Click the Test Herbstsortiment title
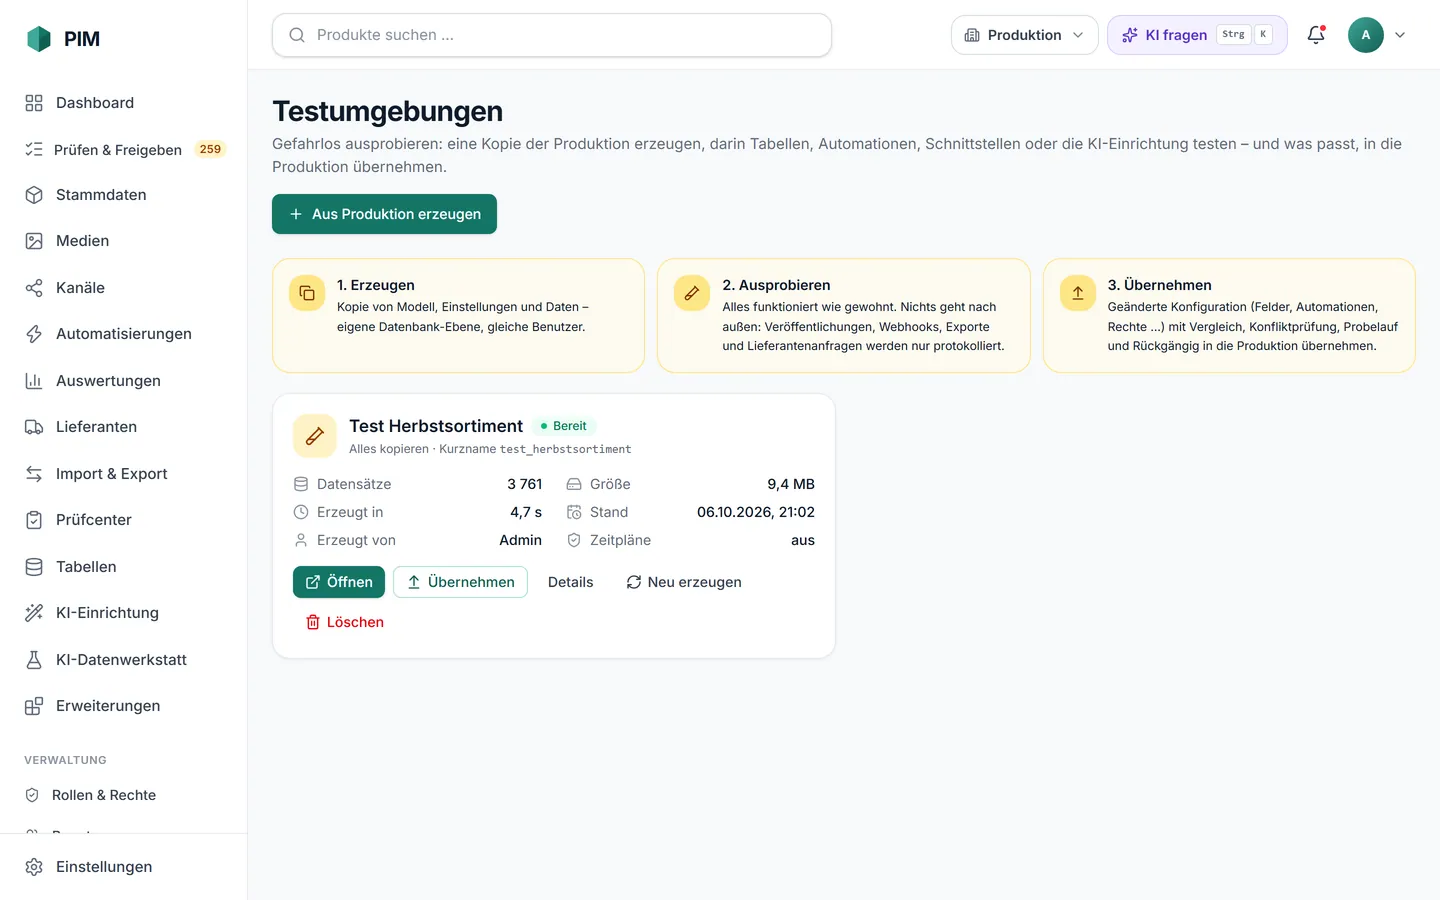This screenshot has height=900, width=1440. [x=436, y=426]
